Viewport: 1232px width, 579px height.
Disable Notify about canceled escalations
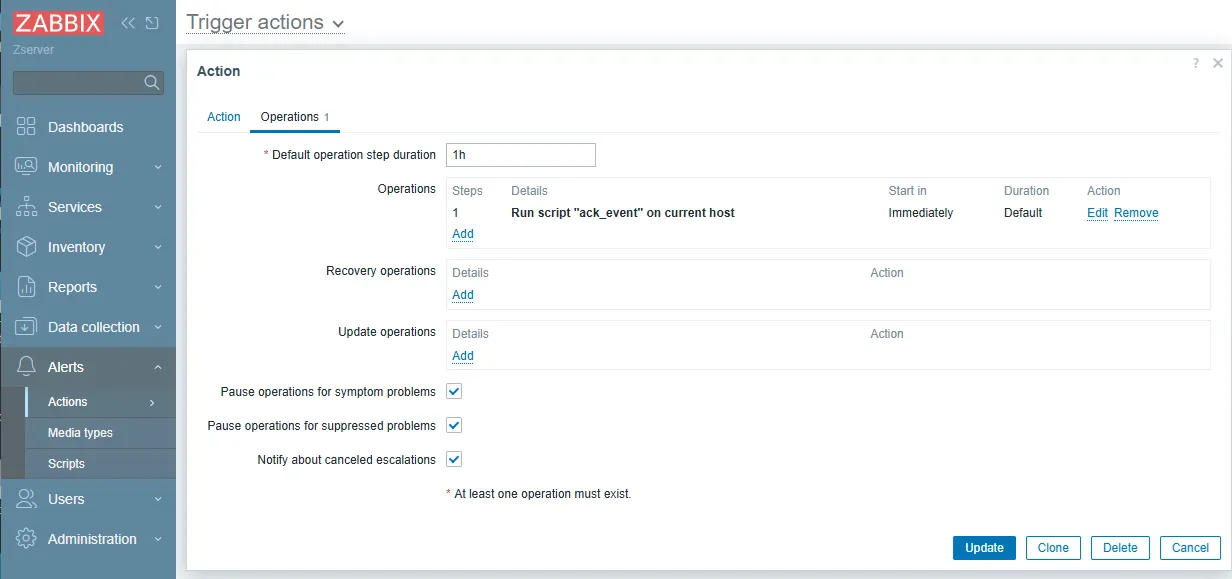[454, 459]
